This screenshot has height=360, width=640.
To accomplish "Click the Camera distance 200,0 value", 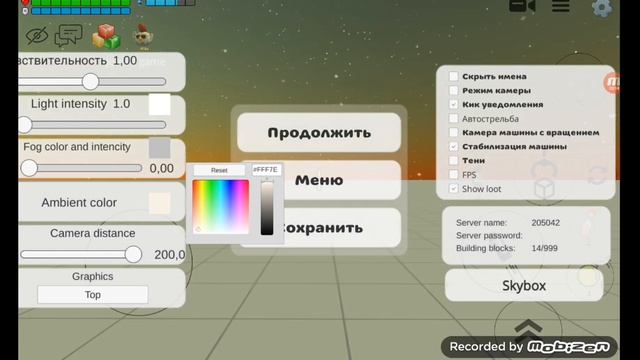I will click(169, 255).
